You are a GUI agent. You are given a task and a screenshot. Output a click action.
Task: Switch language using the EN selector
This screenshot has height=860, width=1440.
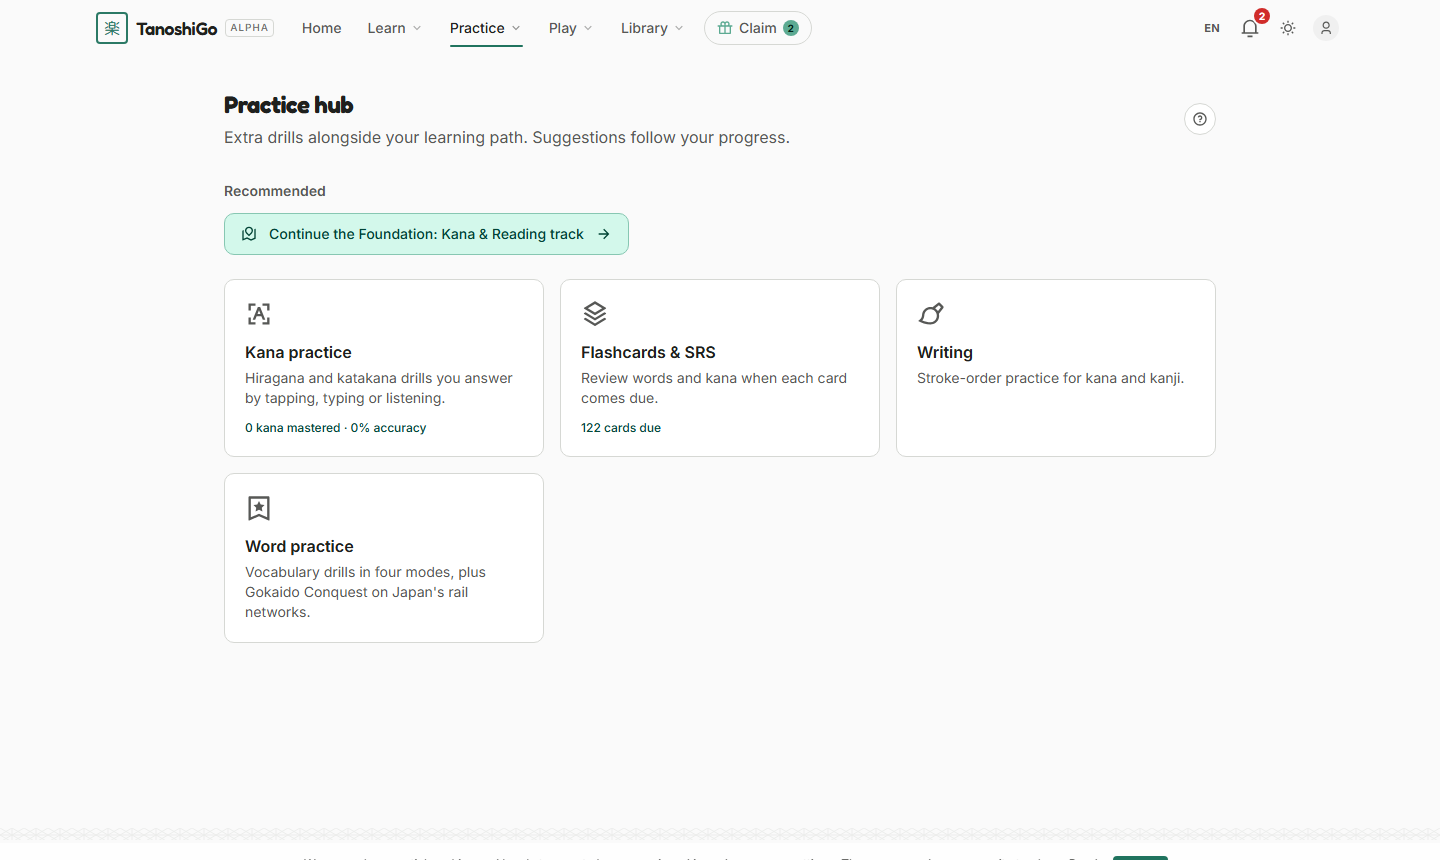[x=1212, y=28]
